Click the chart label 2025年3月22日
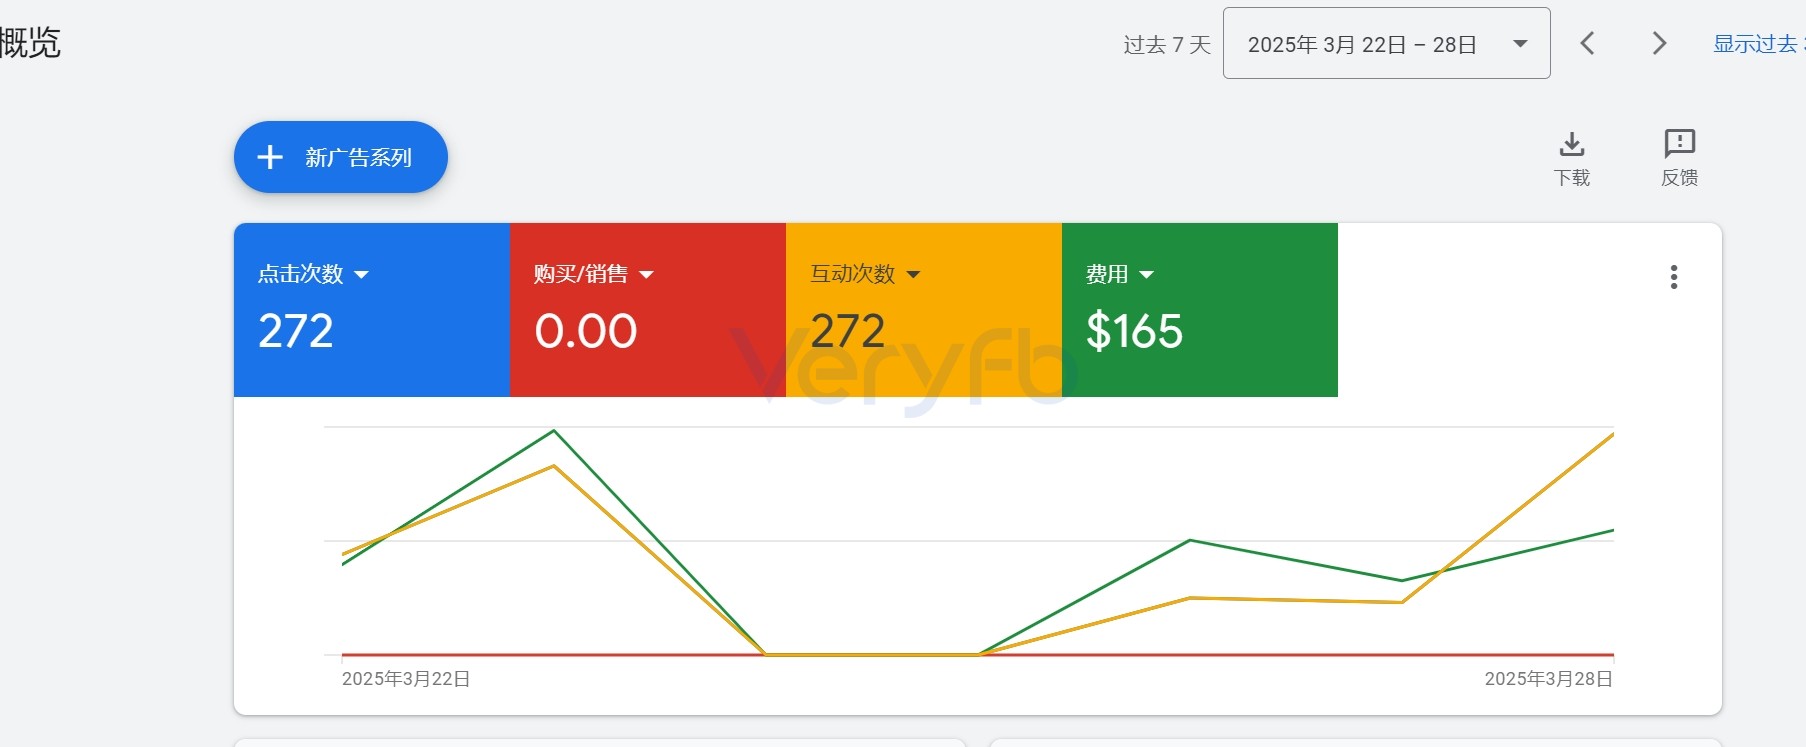 tap(406, 679)
